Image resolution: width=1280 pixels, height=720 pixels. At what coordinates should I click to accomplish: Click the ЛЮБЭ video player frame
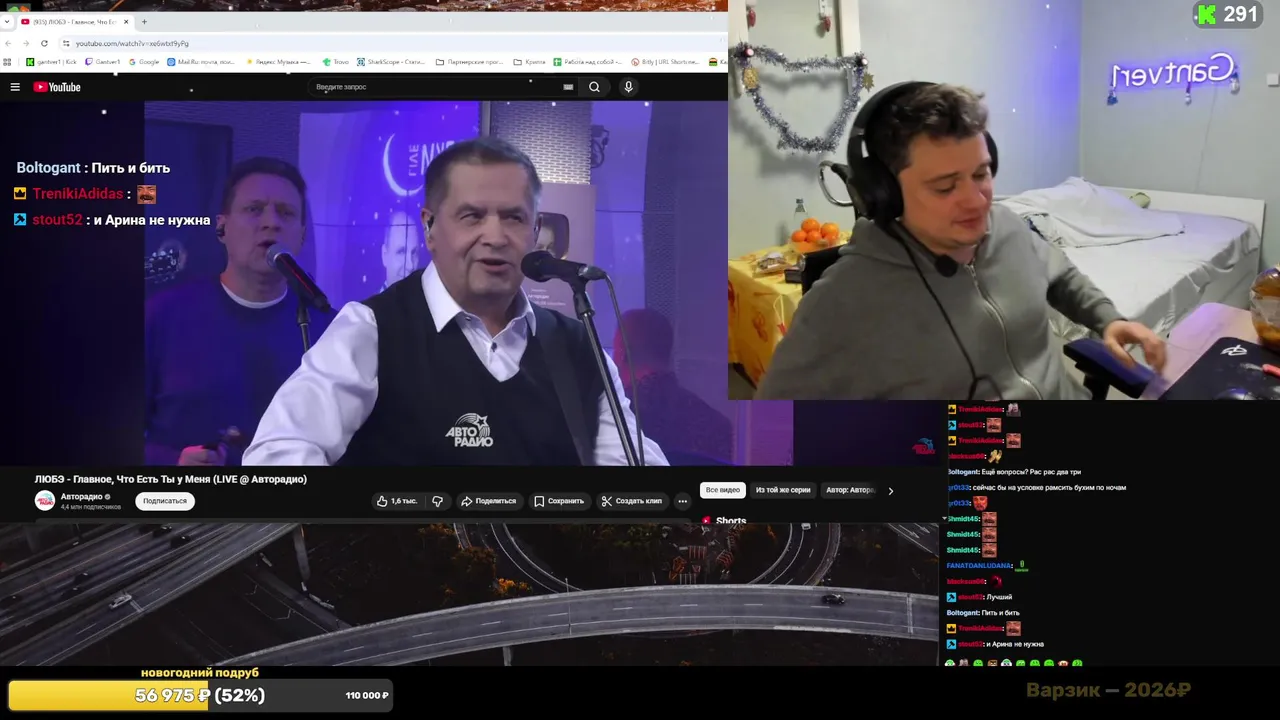[x=468, y=283]
